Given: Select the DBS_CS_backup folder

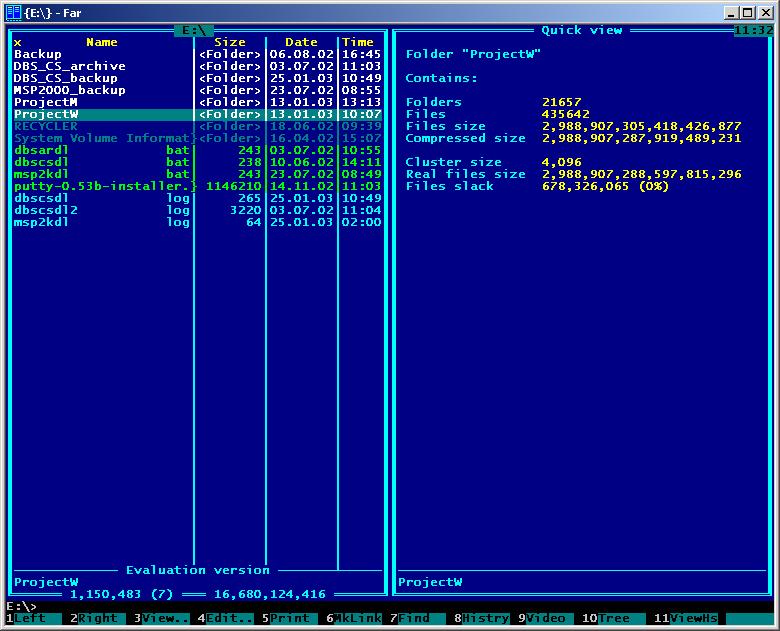Looking at the screenshot, I should (x=197, y=78).
